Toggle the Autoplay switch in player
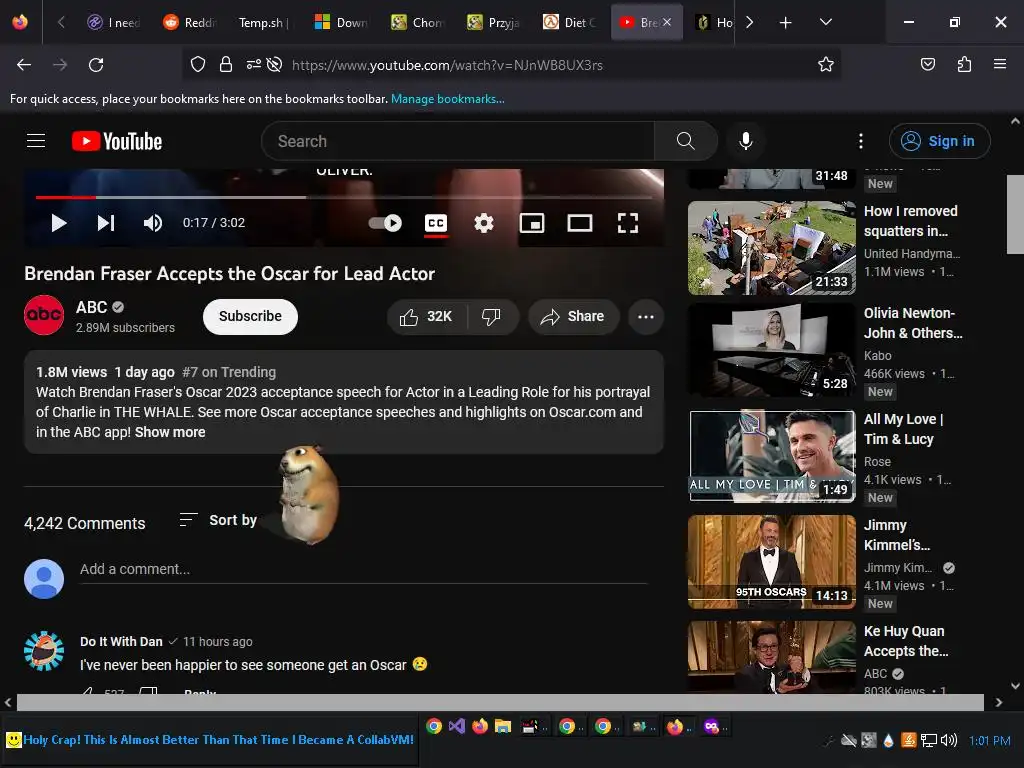The image size is (1024, 768). [x=385, y=223]
